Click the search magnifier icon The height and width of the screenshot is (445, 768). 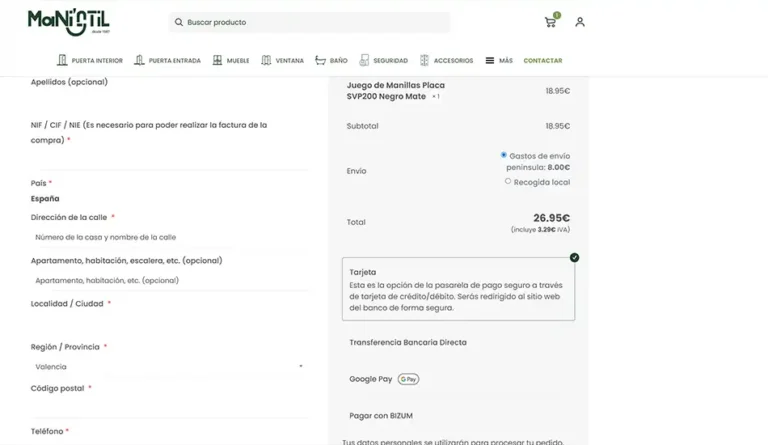point(179,22)
